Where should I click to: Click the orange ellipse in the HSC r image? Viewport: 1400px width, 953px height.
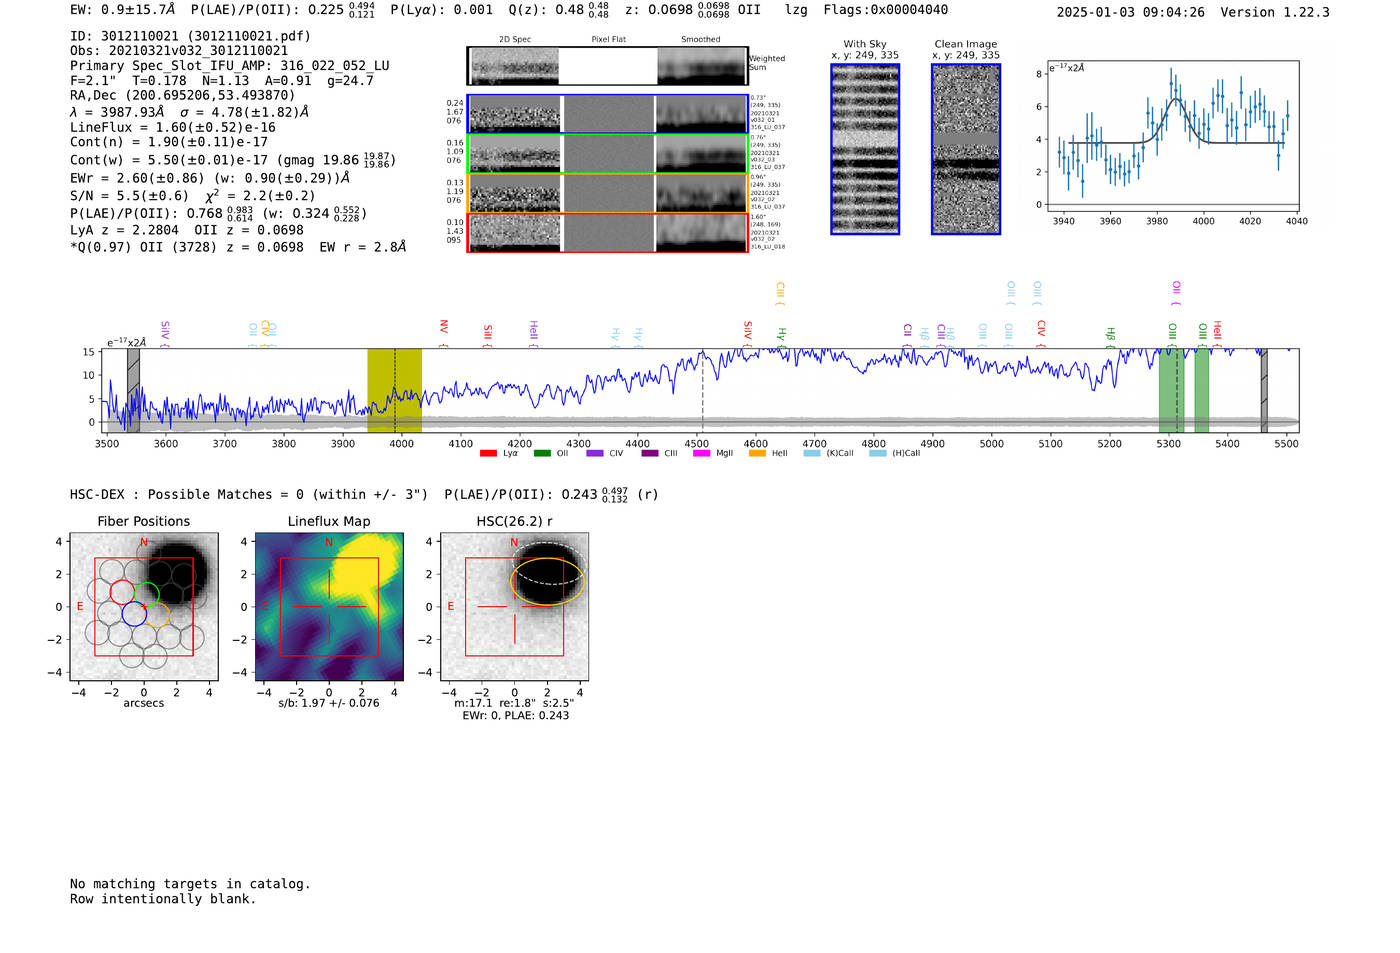pyautogui.click(x=547, y=581)
